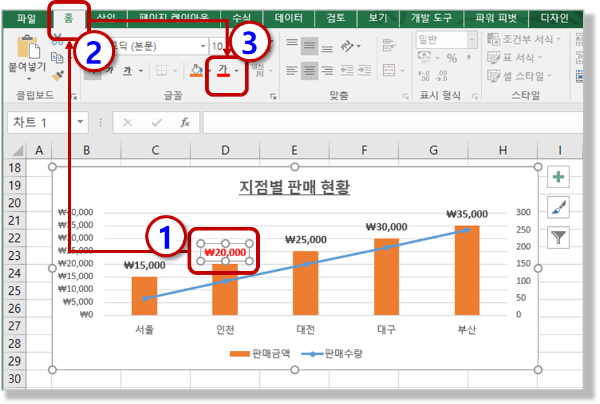The height and width of the screenshot is (404, 600).
Task: Apply percent style with the % icon
Action: [x=452, y=58]
